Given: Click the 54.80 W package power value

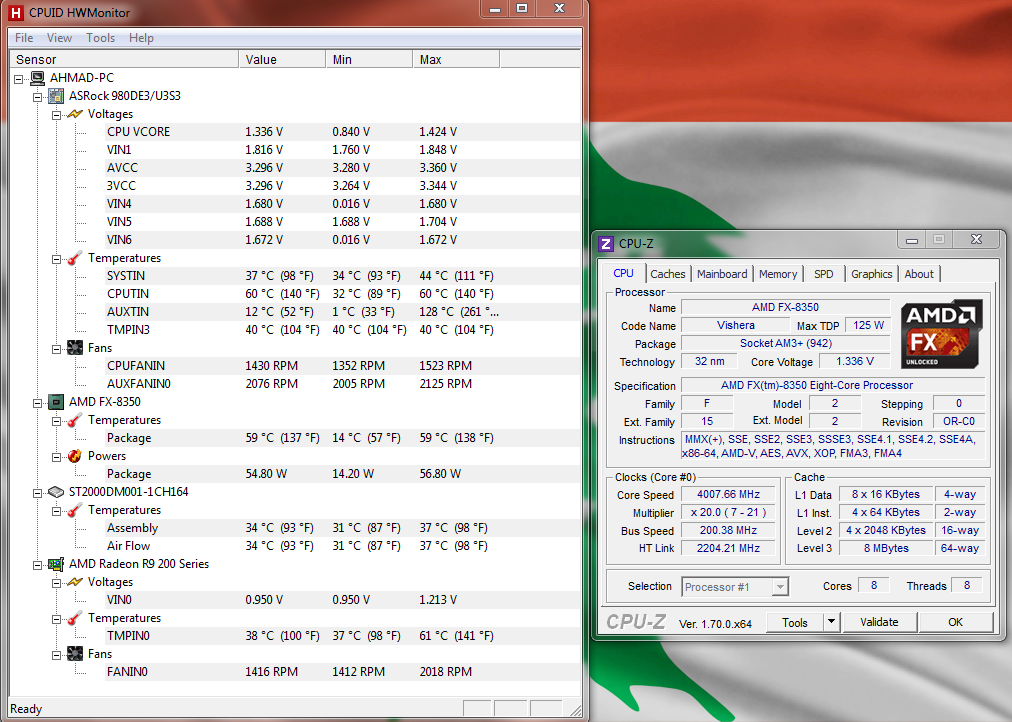Looking at the screenshot, I should (x=266, y=474).
